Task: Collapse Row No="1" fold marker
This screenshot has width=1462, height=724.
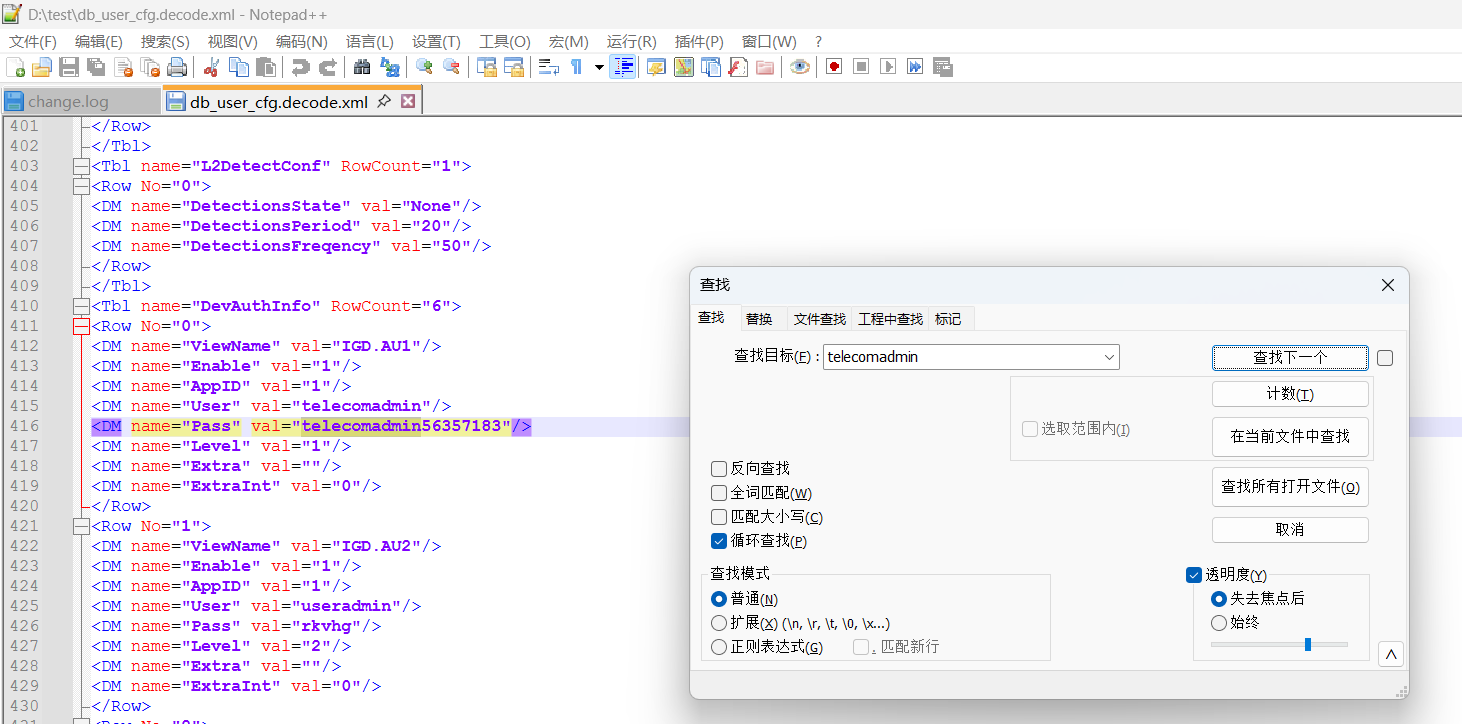Action: click(x=81, y=526)
